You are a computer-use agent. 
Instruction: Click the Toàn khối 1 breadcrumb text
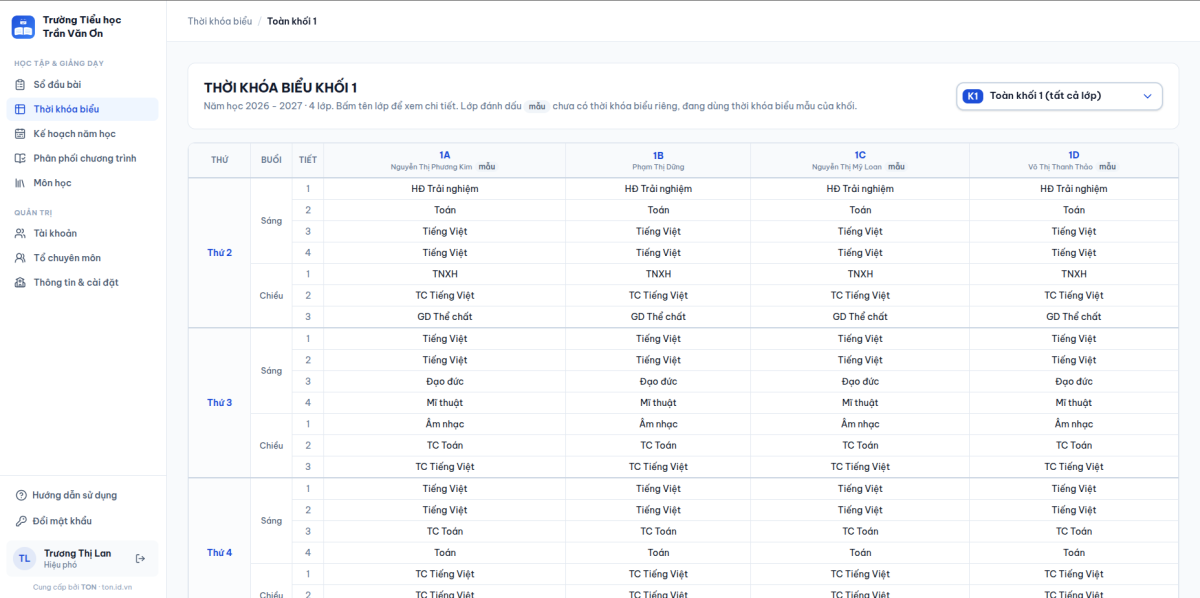coord(292,21)
